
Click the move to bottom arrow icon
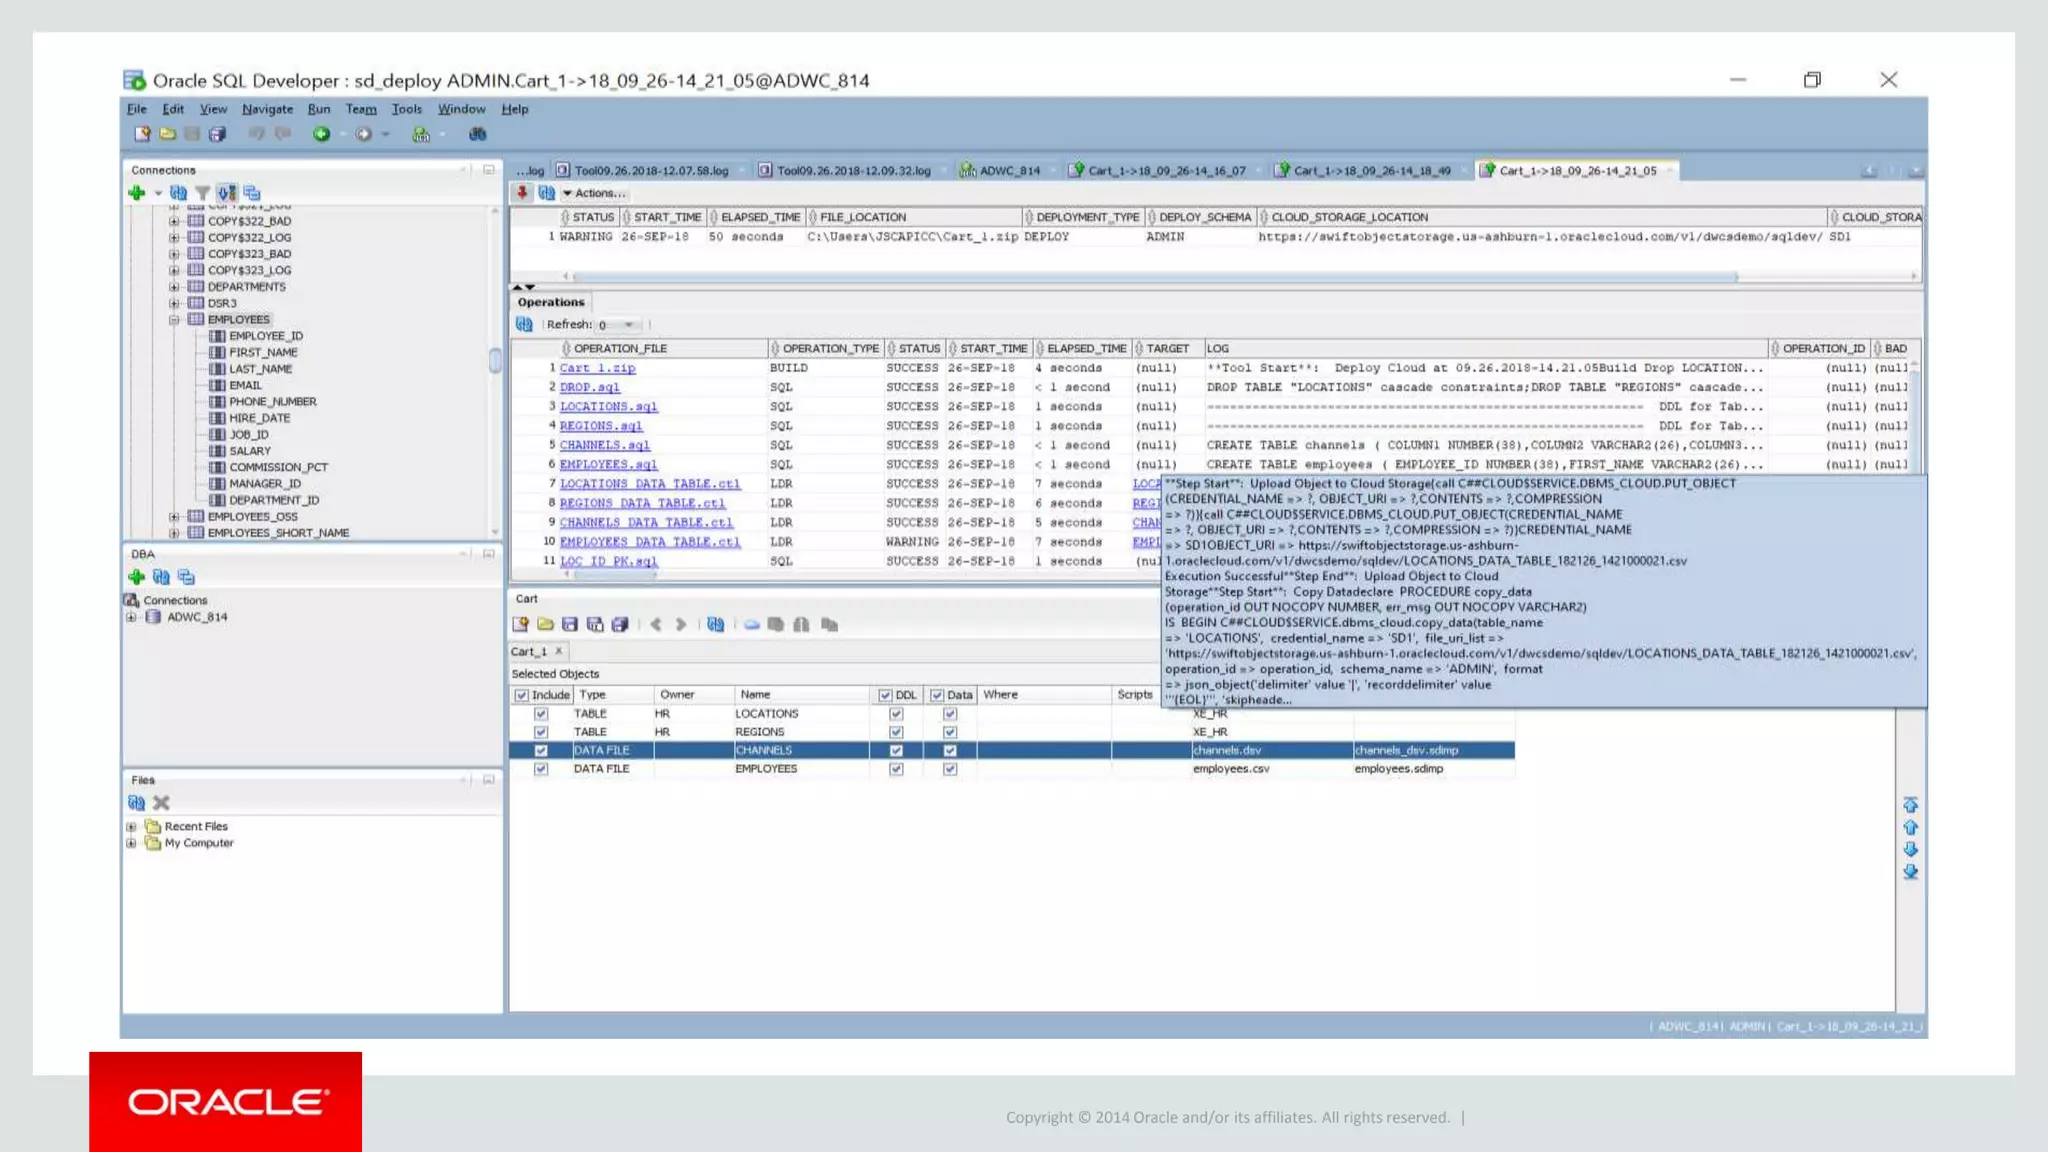[1910, 872]
